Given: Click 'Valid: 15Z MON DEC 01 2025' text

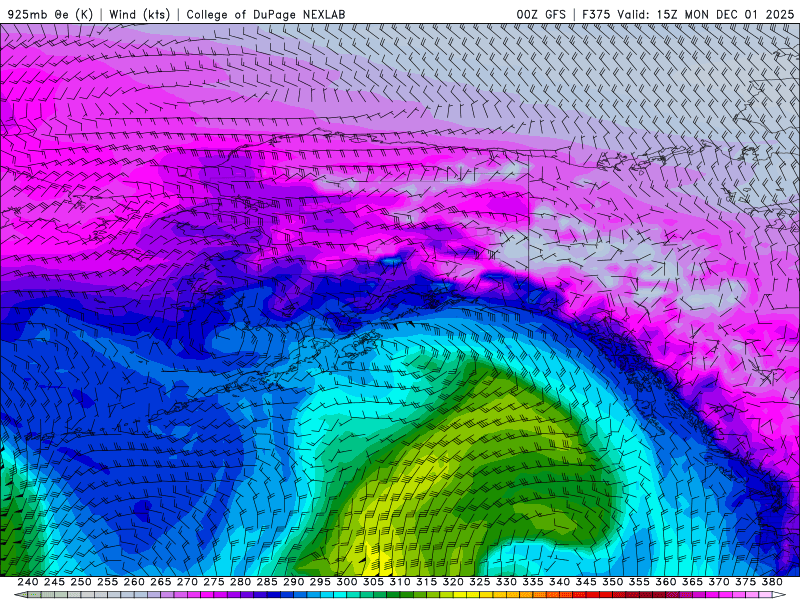Looking at the screenshot, I should point(706,14).
